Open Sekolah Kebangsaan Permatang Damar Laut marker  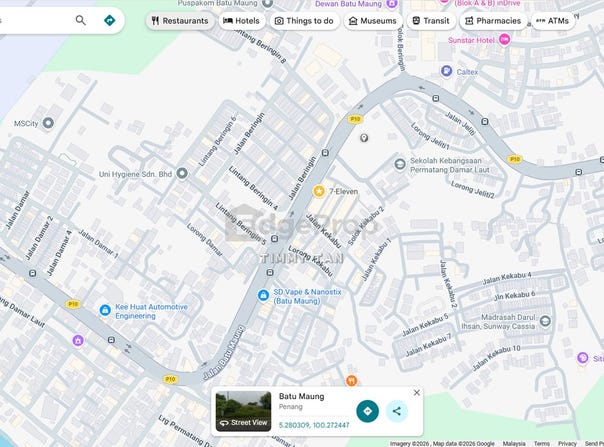click(x=400, y=164)
